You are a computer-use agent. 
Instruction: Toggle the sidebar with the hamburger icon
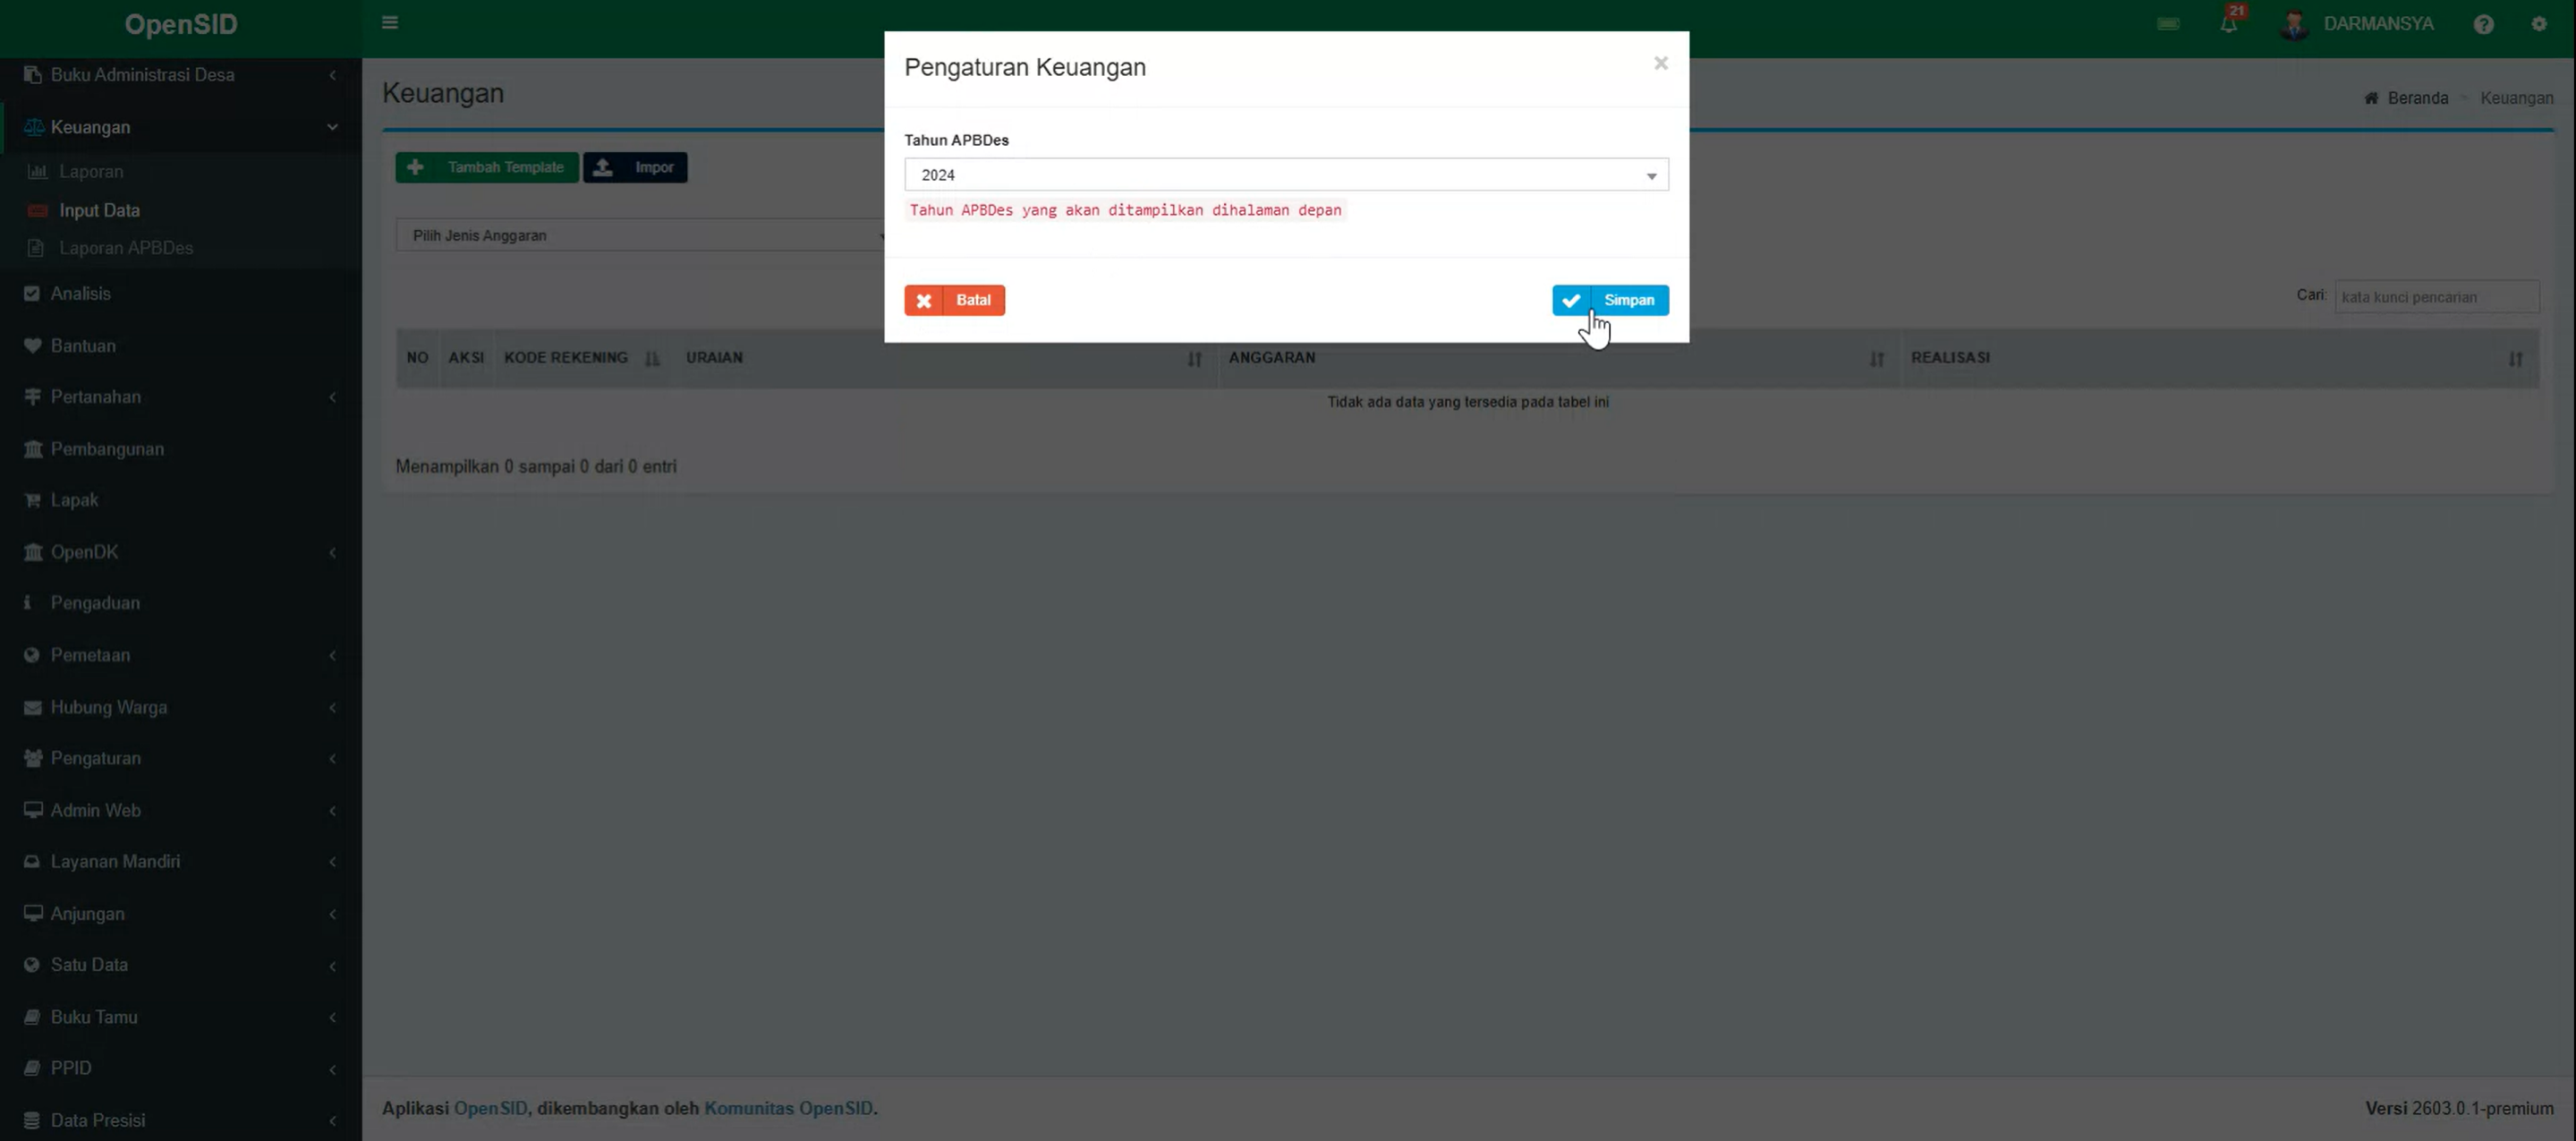(x=389, y=22)
